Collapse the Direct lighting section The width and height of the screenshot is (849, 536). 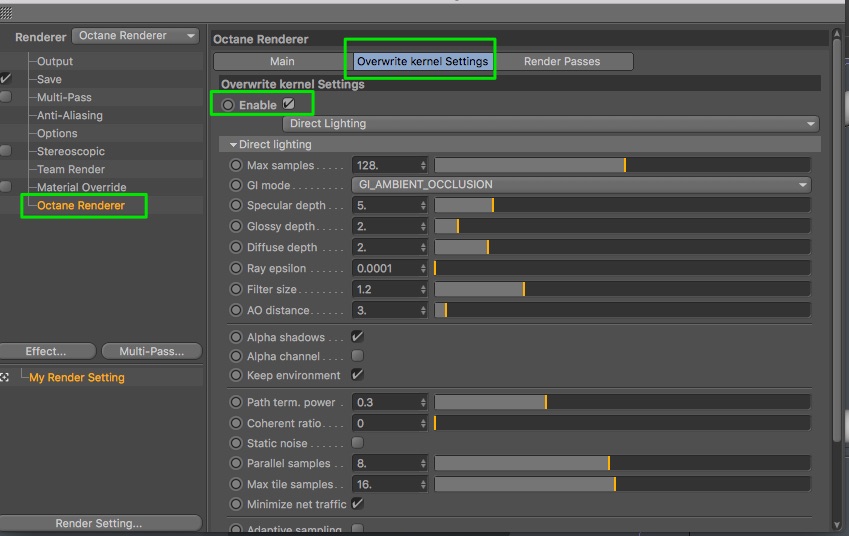[x=233, y=145]
